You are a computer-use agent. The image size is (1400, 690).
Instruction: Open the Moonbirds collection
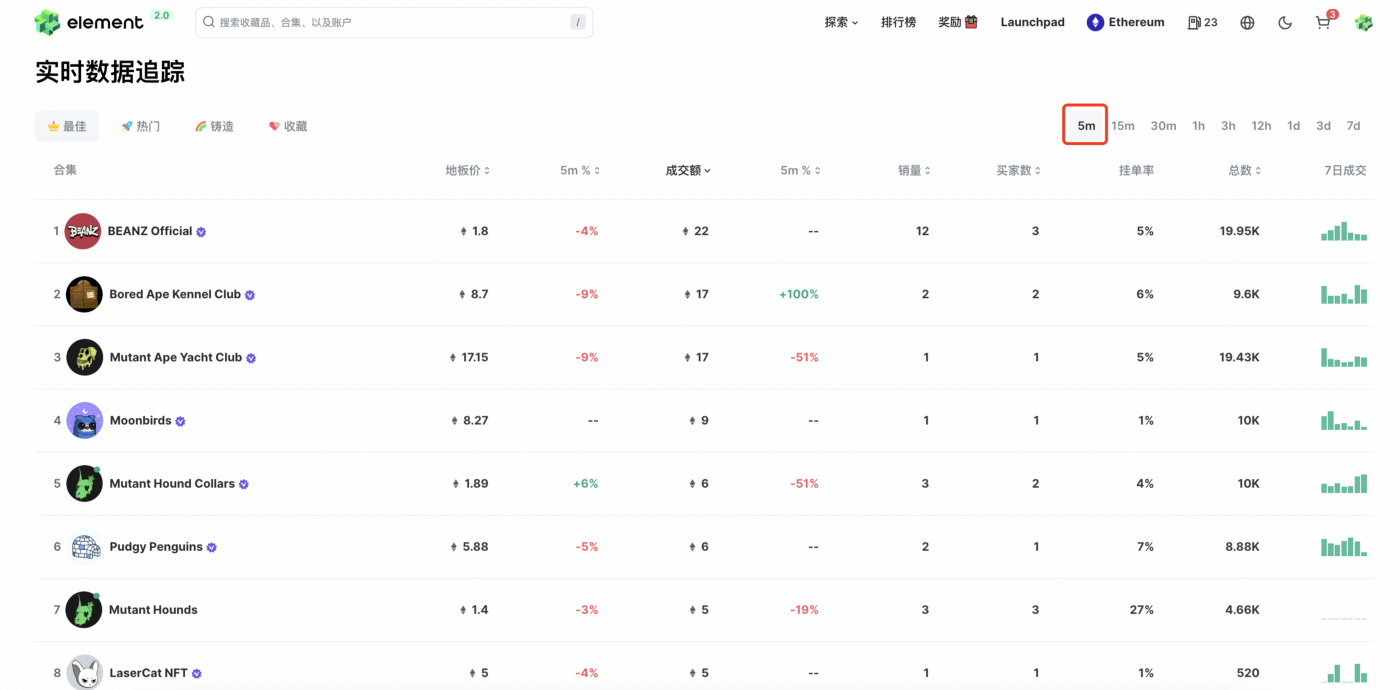[x=141, y=420]
